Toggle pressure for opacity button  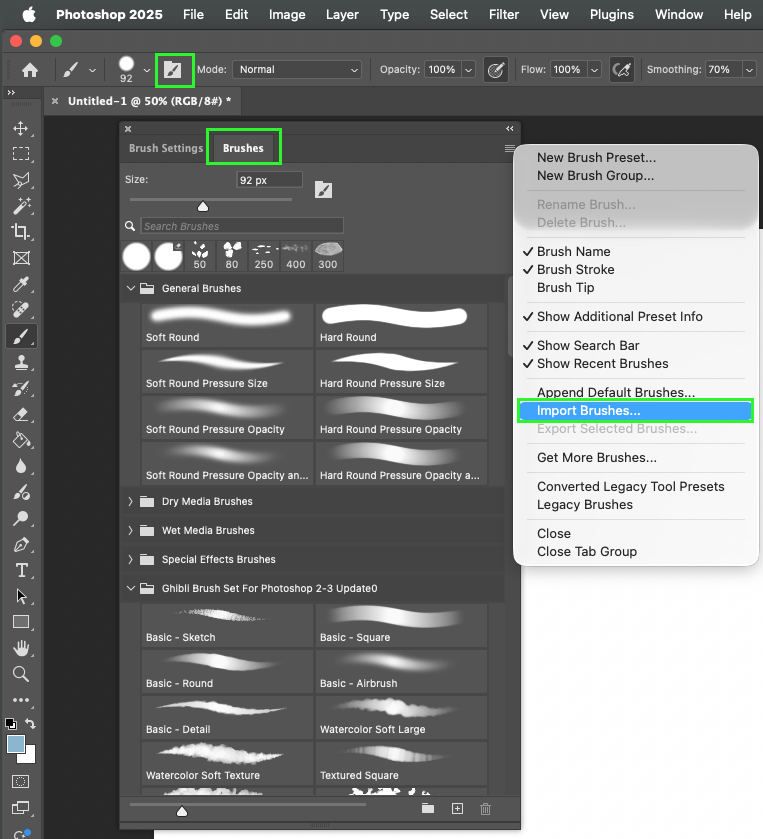[x=495, y=70]
